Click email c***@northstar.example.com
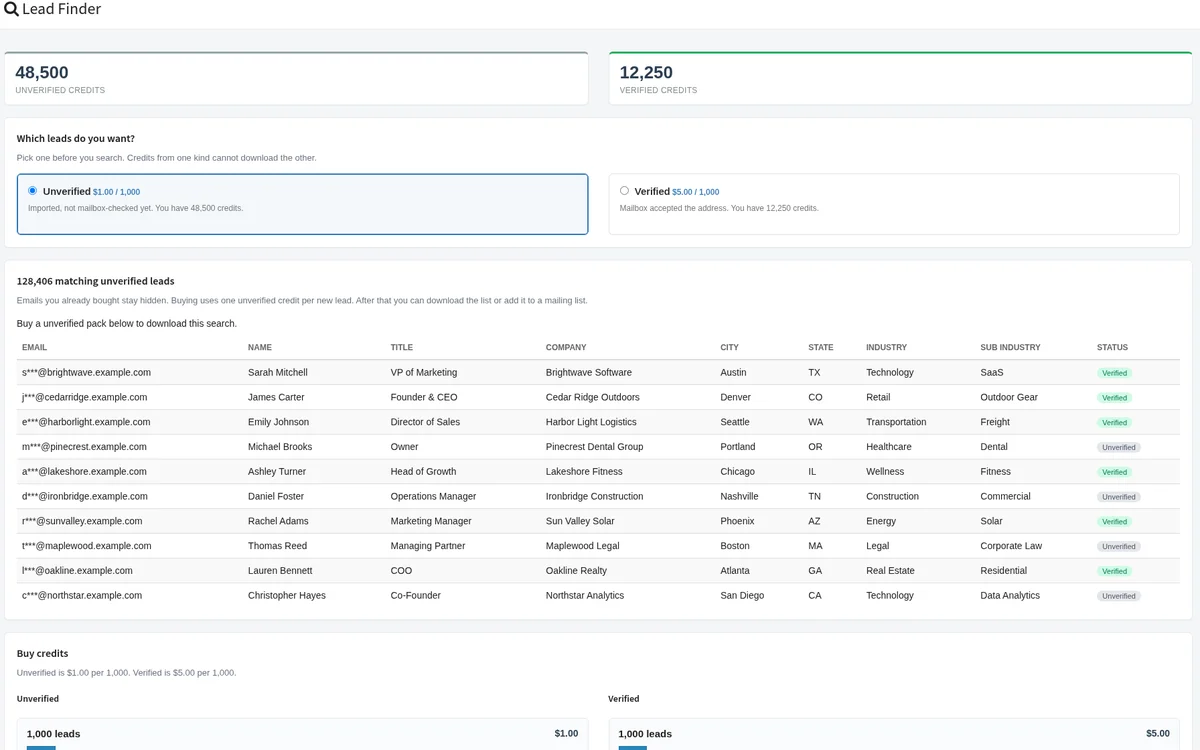Viewport: 1200px width, 750px height. coord(82,595)
